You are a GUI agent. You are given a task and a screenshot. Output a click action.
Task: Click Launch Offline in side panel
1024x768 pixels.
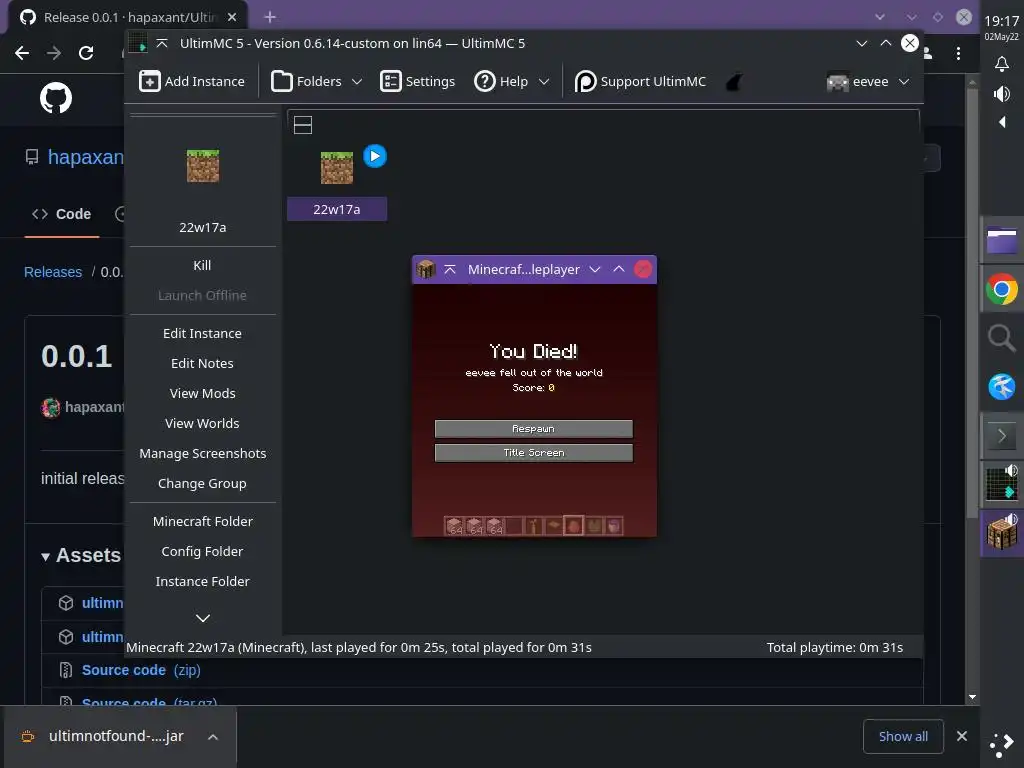pos(202,295)
